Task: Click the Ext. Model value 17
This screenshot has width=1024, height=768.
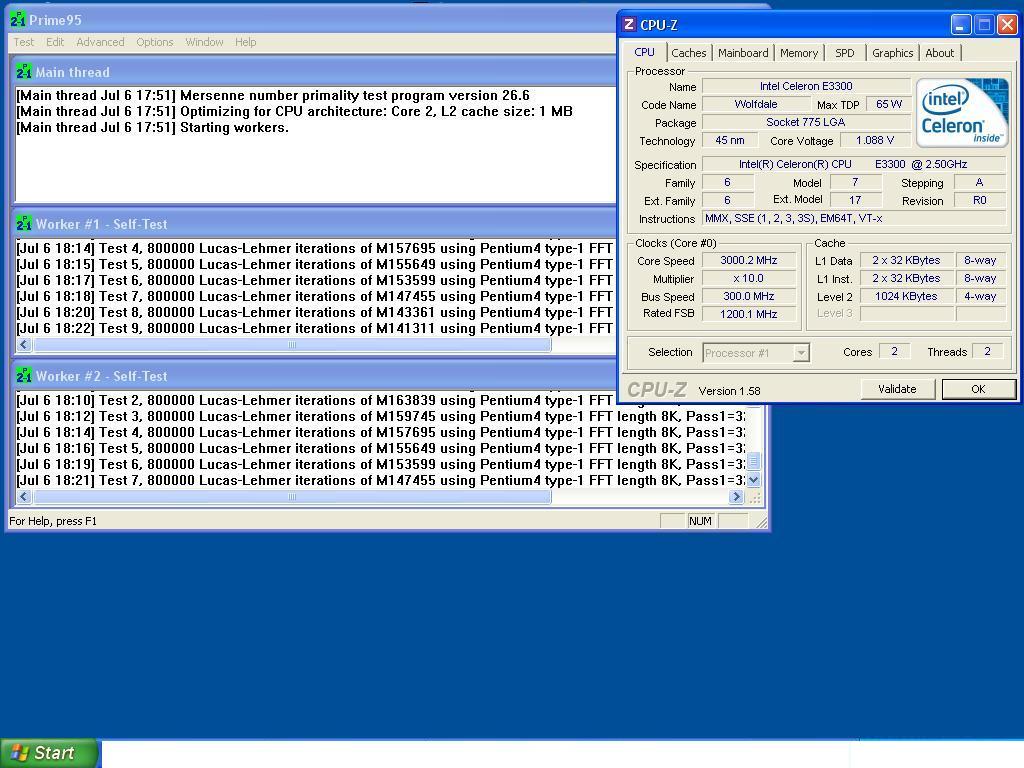Action: point(855,200)
